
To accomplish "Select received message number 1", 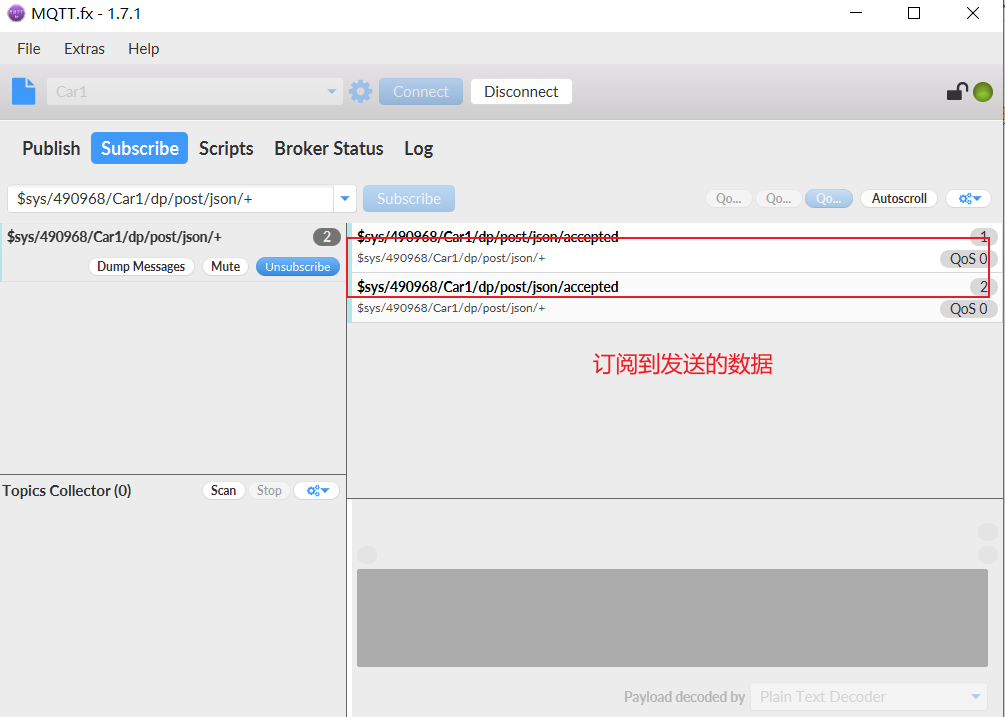I will 674,247.
